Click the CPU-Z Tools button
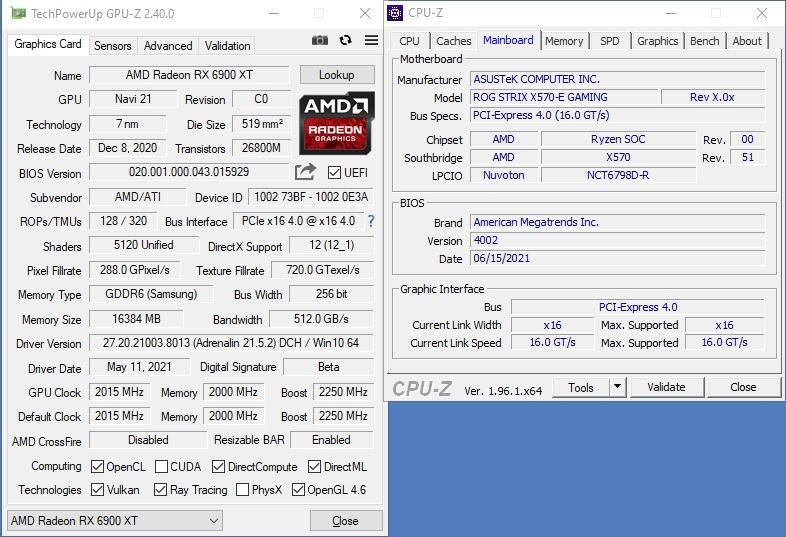Screen dimensions: 786x537 click(x=581, y=387)
